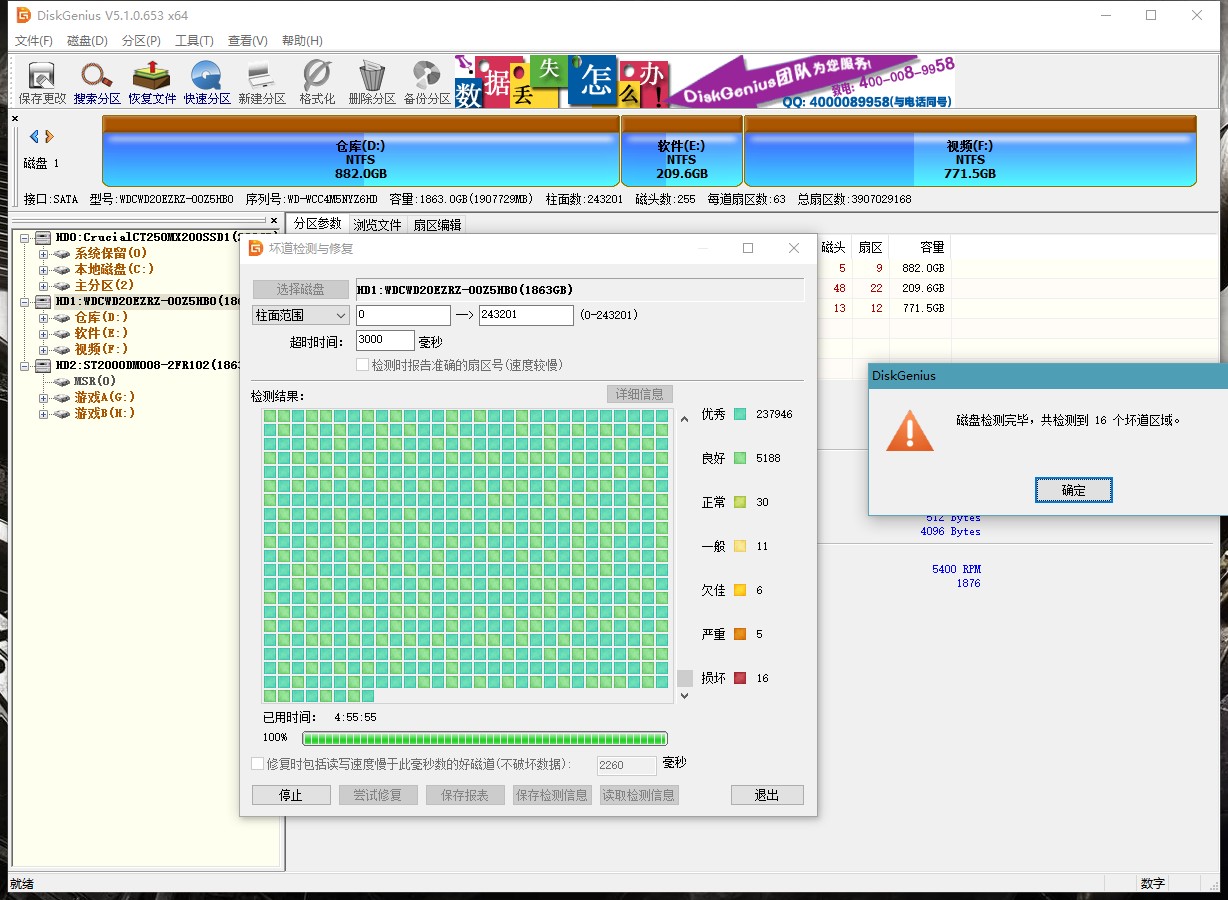Click the 退出 button

click(766, 795)
